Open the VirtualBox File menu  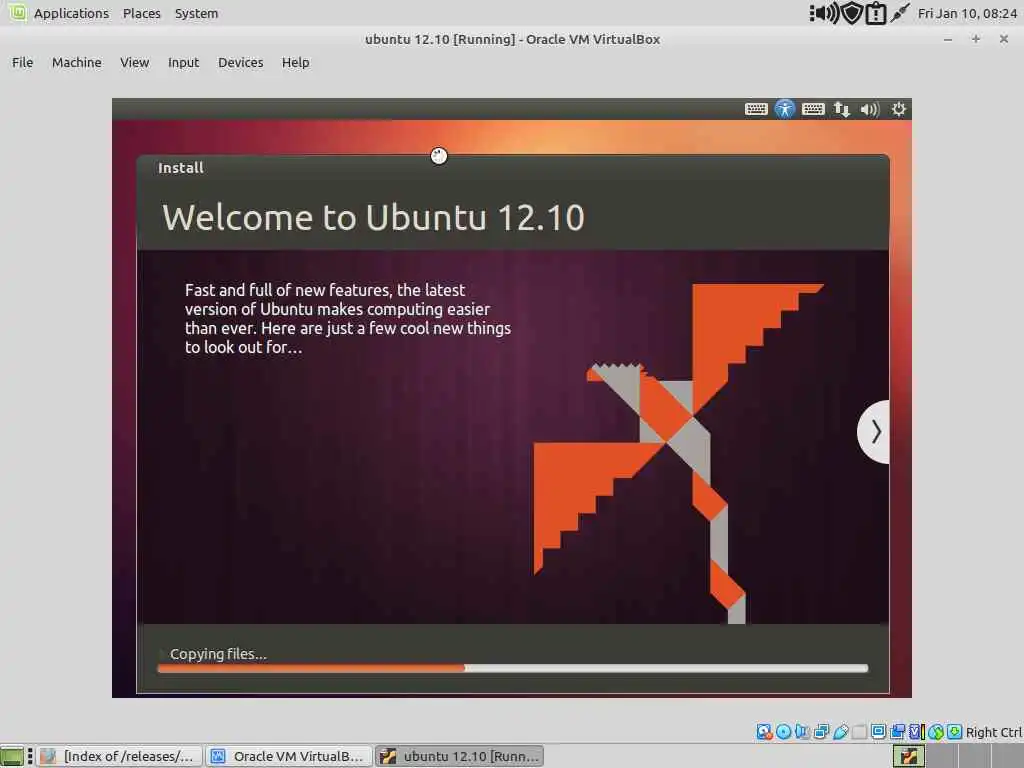22,63
